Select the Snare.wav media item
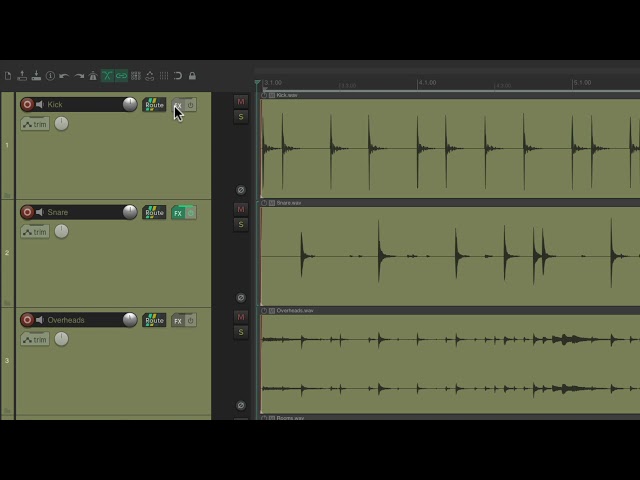The height and width of the screenshot is (480, 640). [450, 253]
